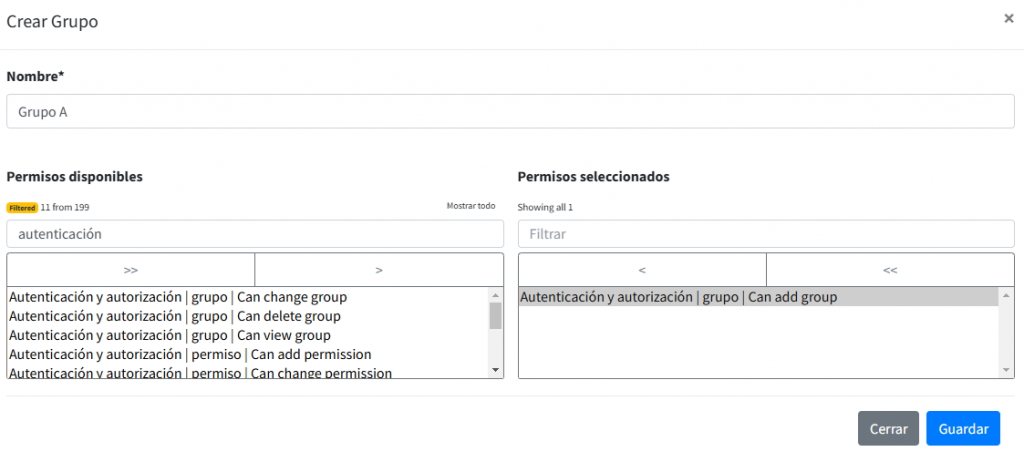This screenshot has width=1024, height=462.
Task: Click the available permissions filter field
Action: [x=255, y=234]
